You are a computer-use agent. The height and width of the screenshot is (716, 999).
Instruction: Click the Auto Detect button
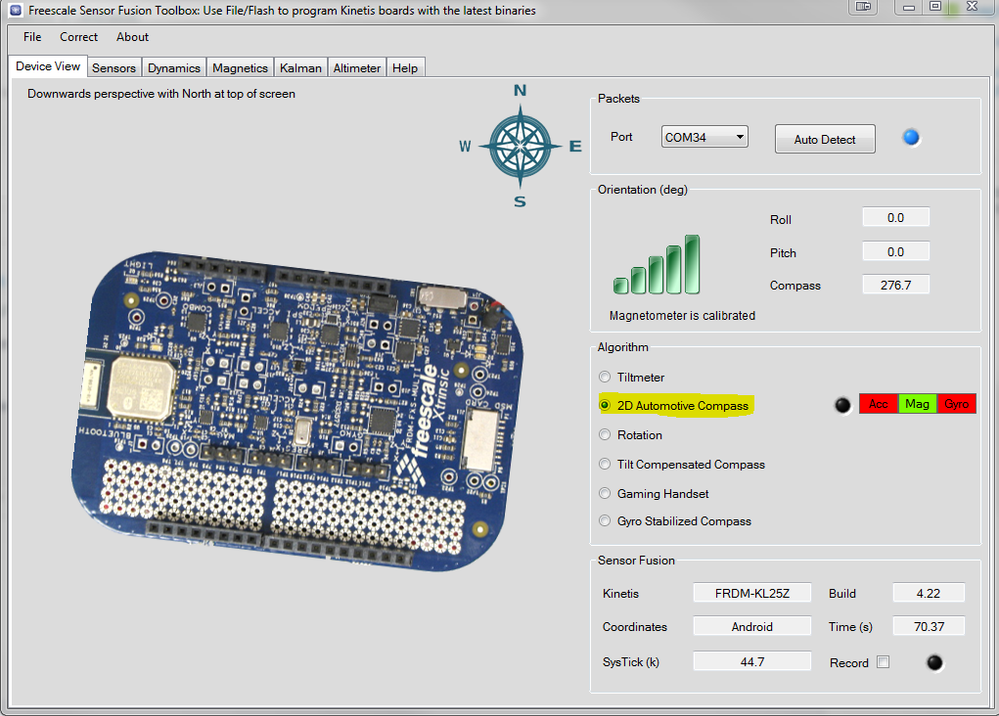pos(824,138)
